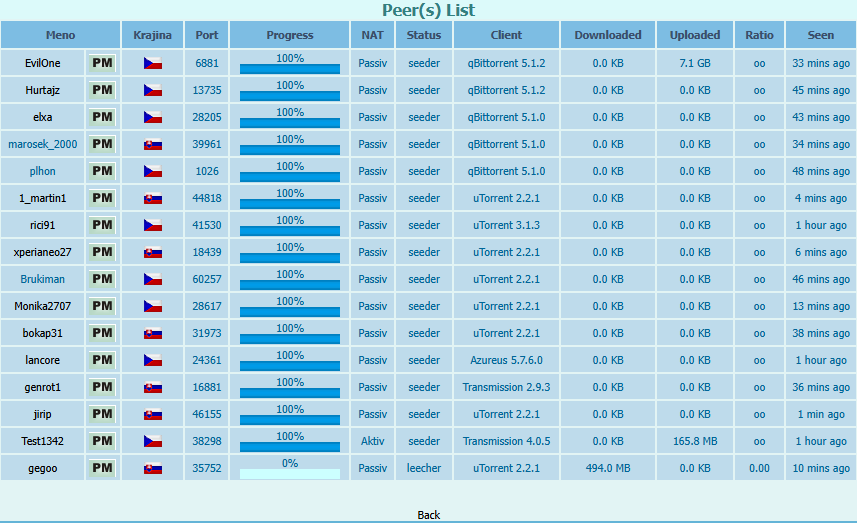The image size is (857, 523).
Task: Click the '1 min ago' seen value
Action: 821,414
